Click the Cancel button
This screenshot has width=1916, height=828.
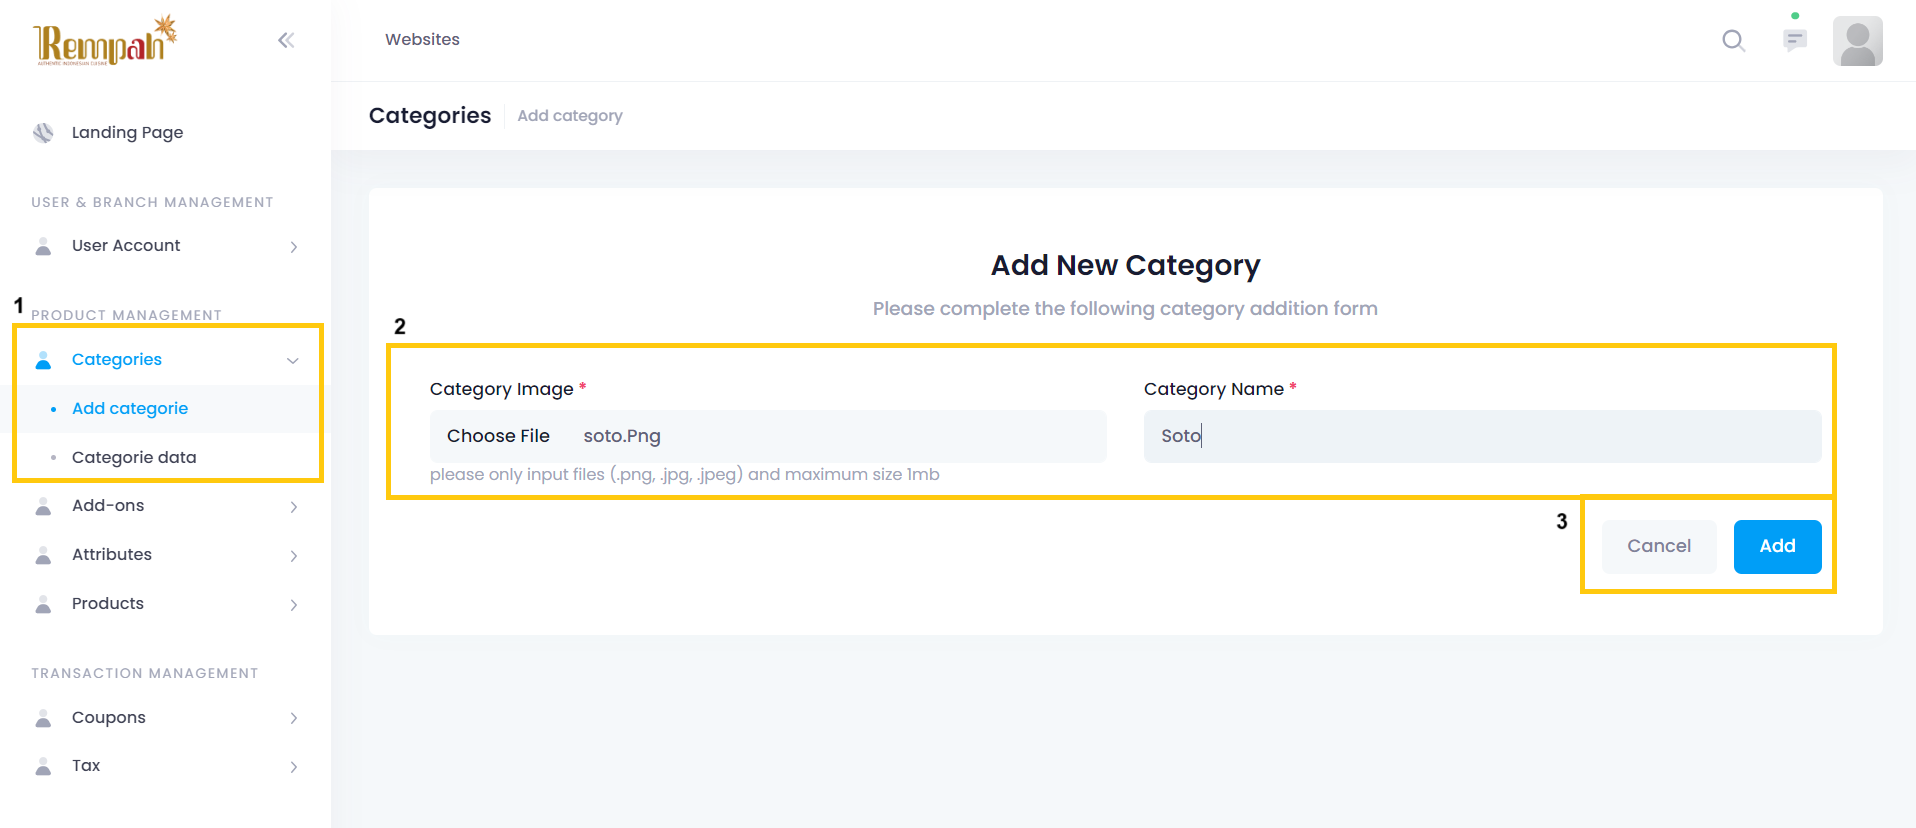1658,546
